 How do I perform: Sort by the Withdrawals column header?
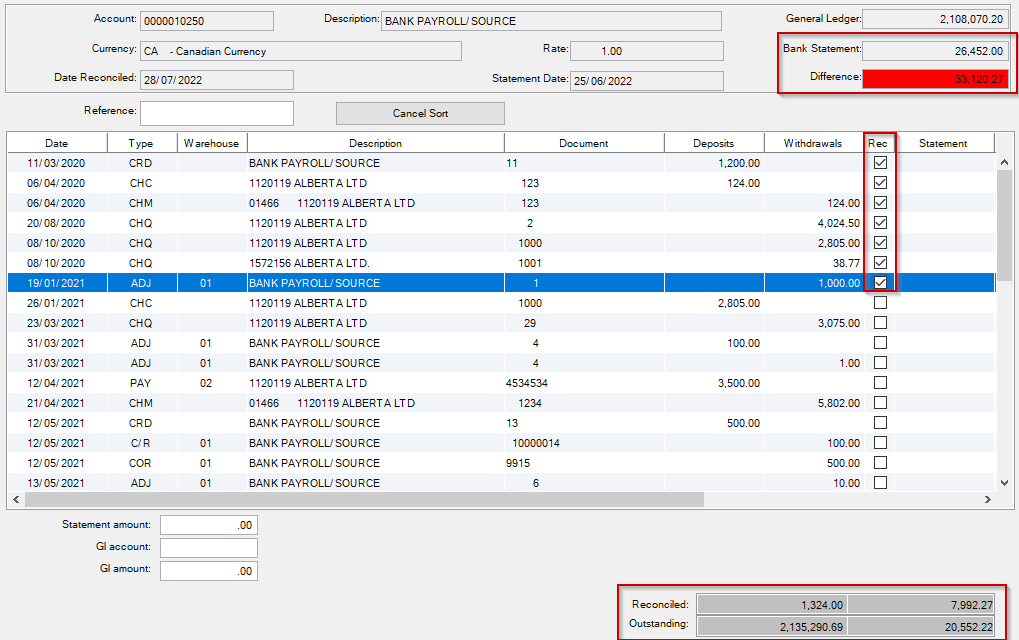[813, 143]
